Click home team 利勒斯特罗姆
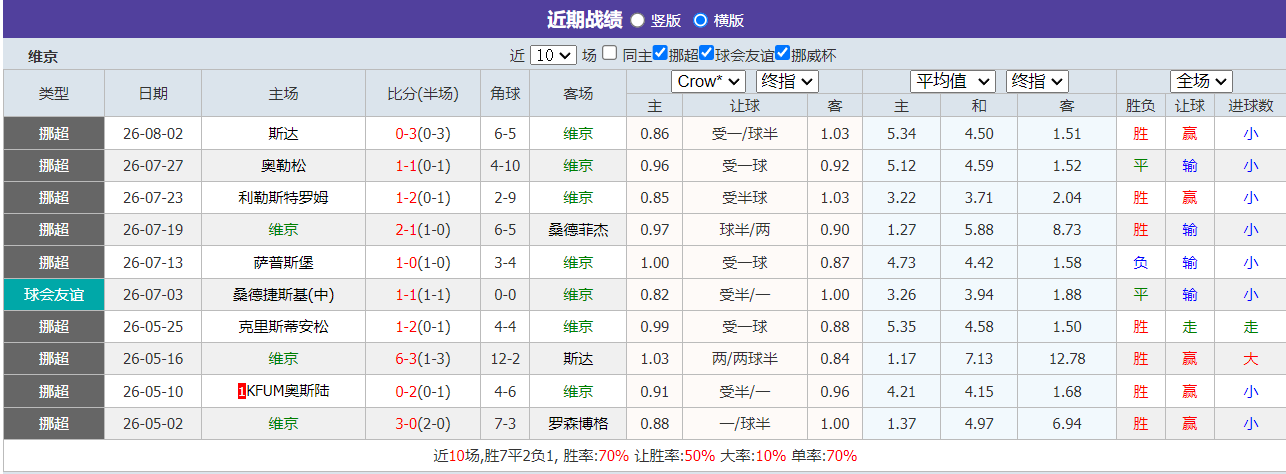 pyautogui.click(x=283, y=197)
